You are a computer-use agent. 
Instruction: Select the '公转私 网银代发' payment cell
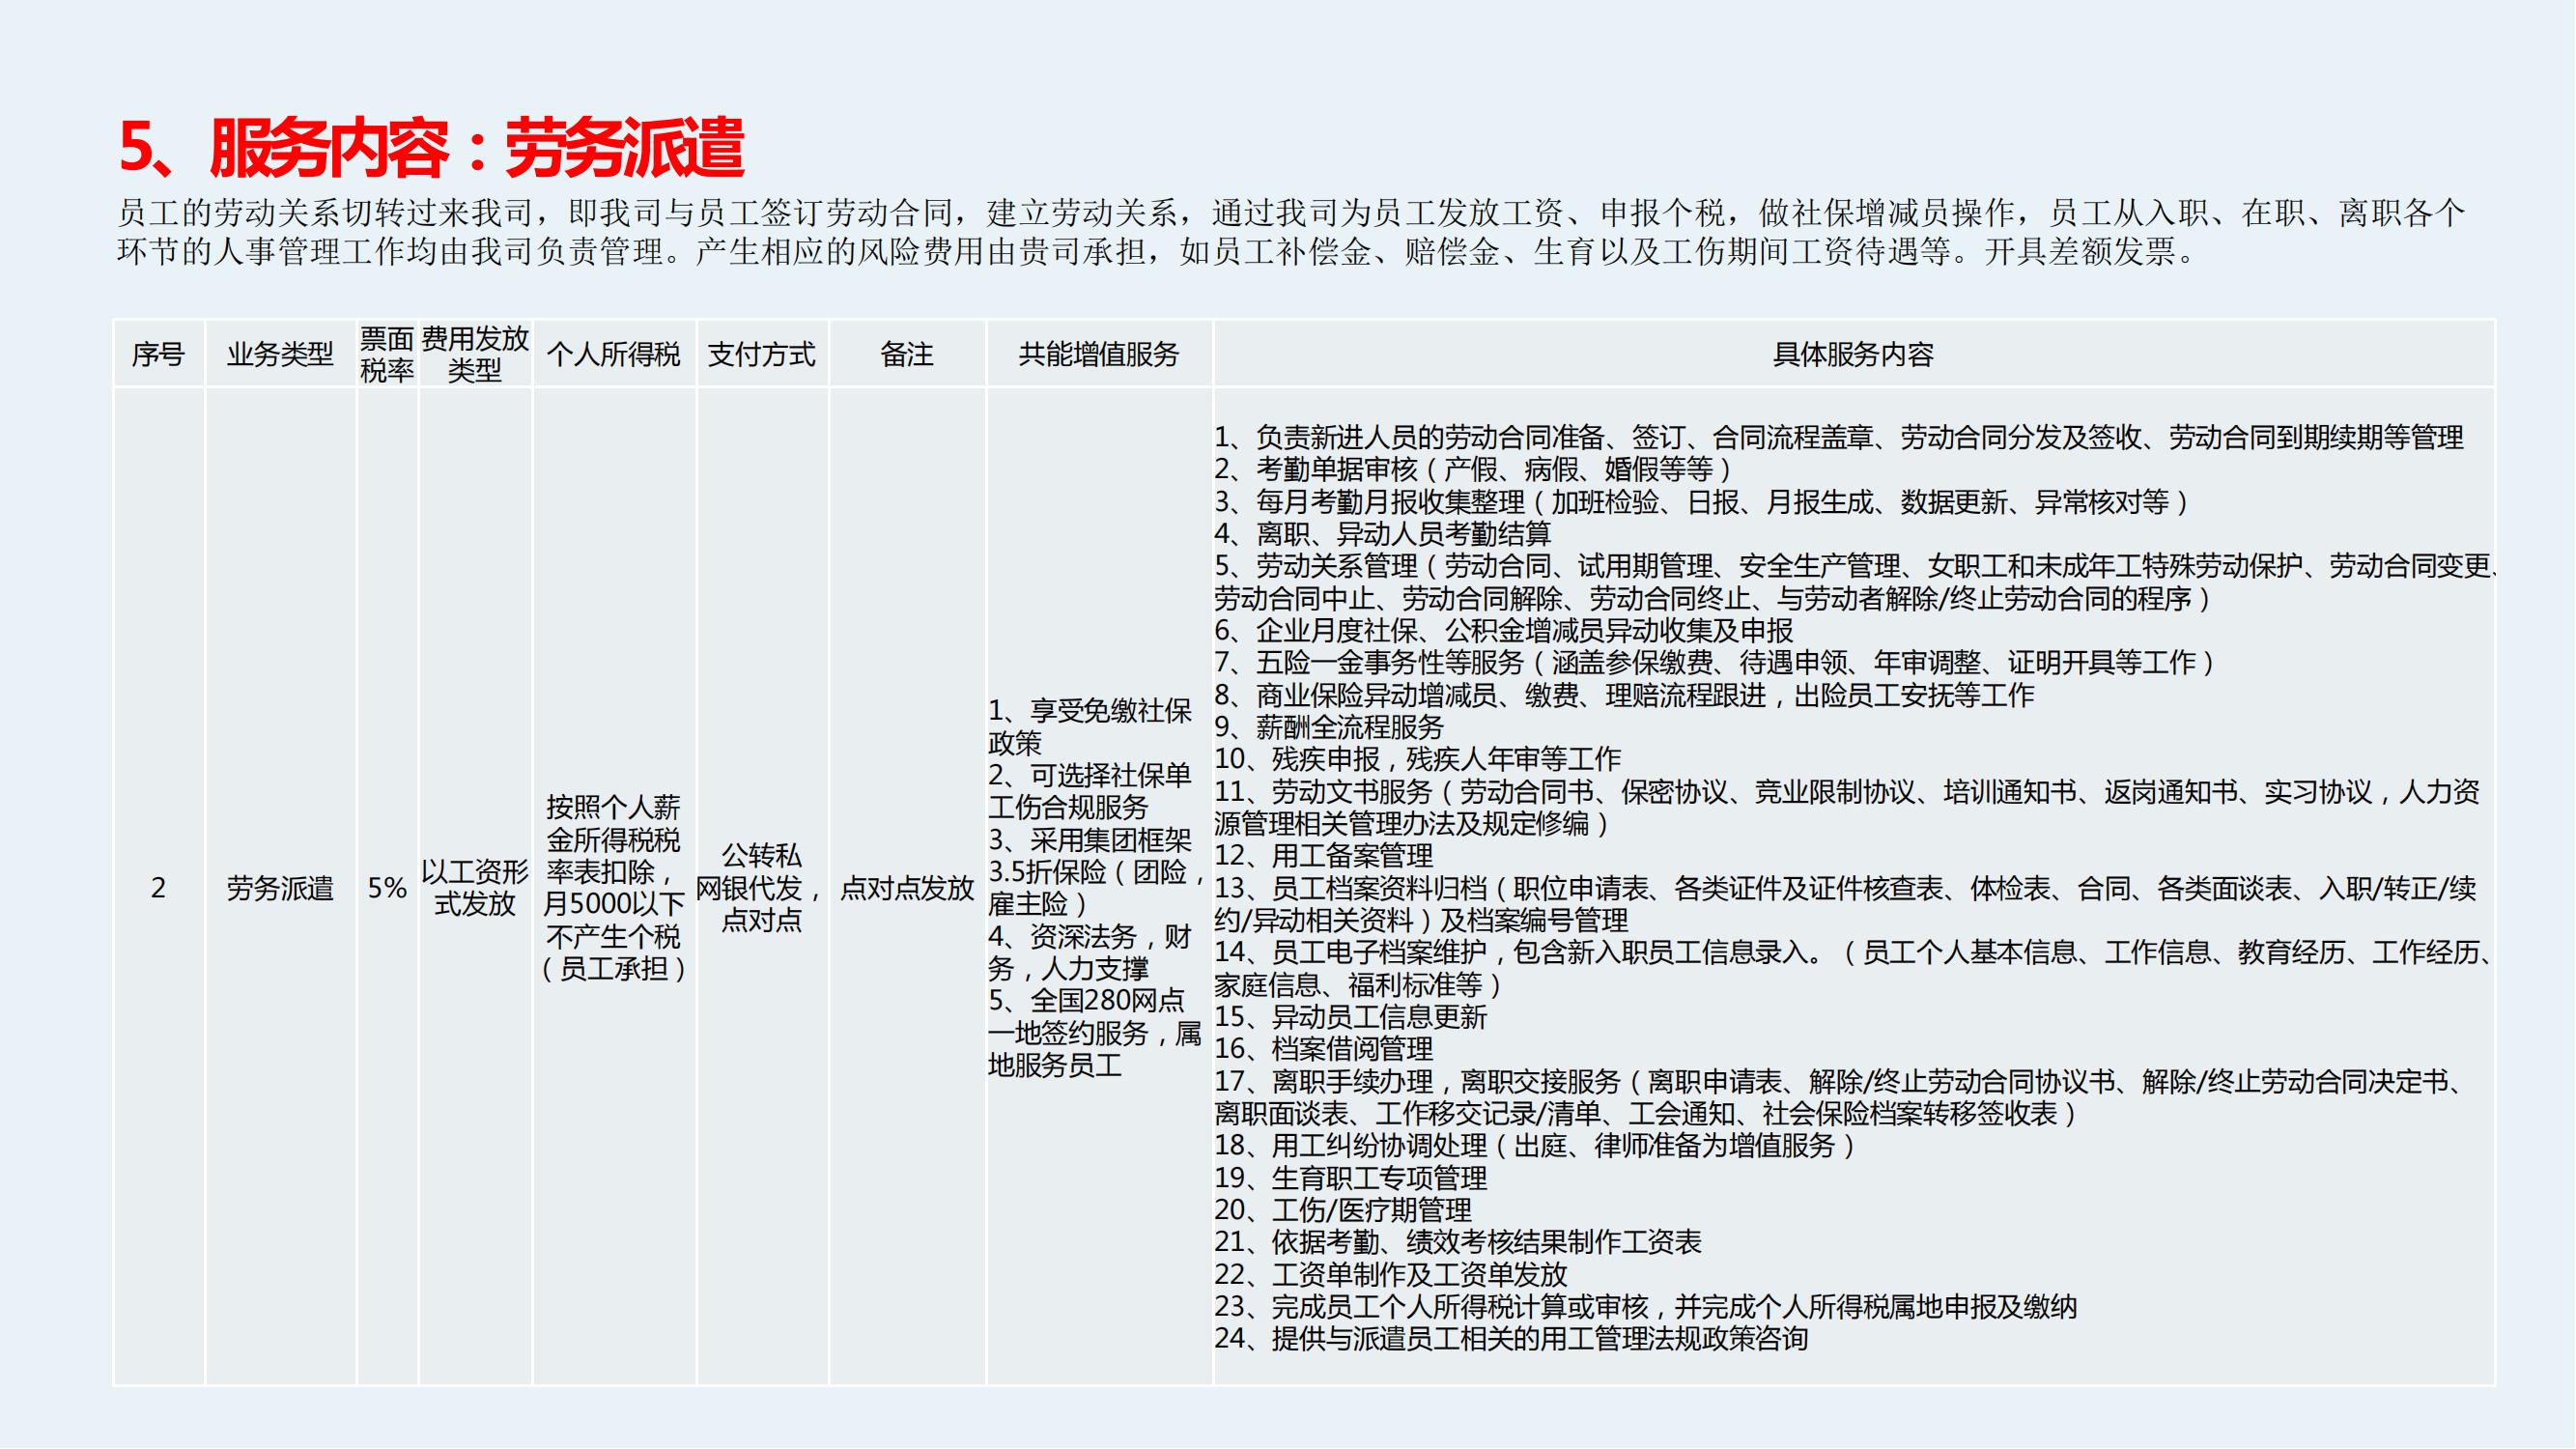(x=762, y=887)
